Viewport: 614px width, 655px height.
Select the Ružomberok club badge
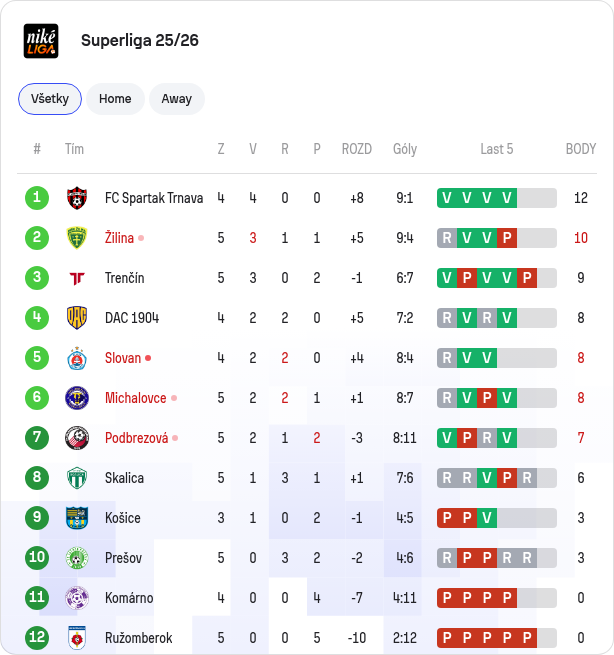[x=77, y=638]
